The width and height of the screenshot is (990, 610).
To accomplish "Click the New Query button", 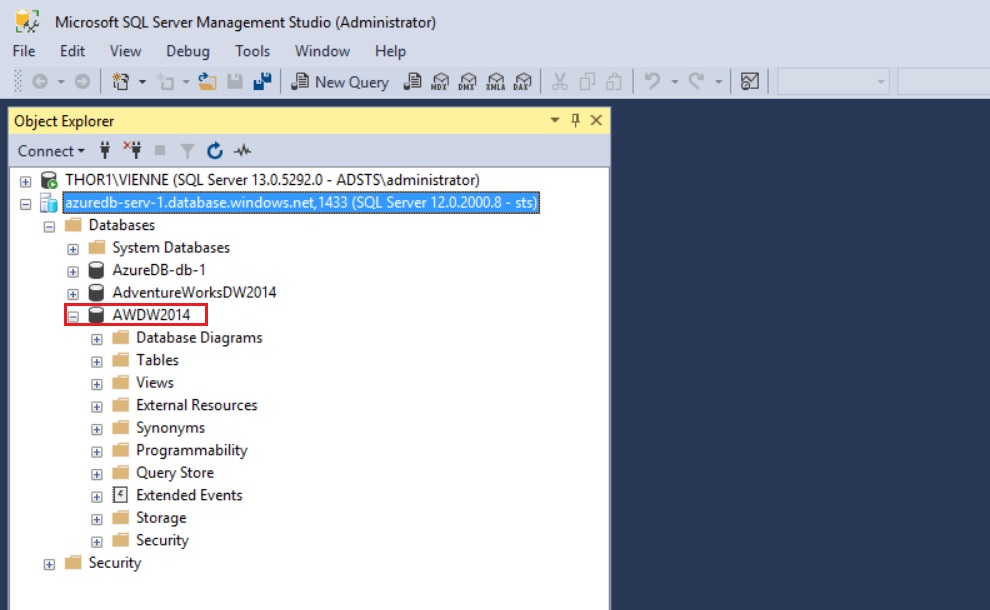I will click(x=340, y=81).
